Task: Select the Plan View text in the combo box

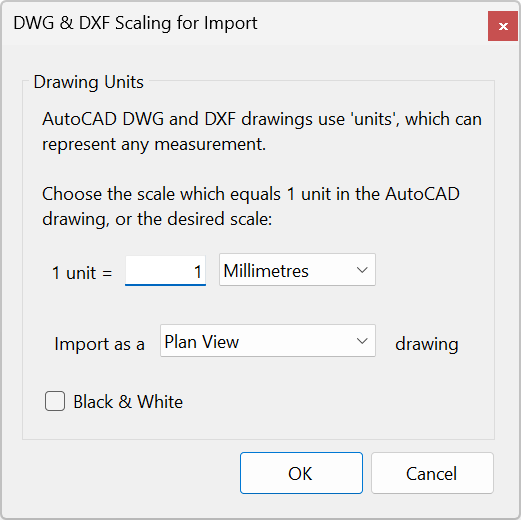Action: coord(202,342)
